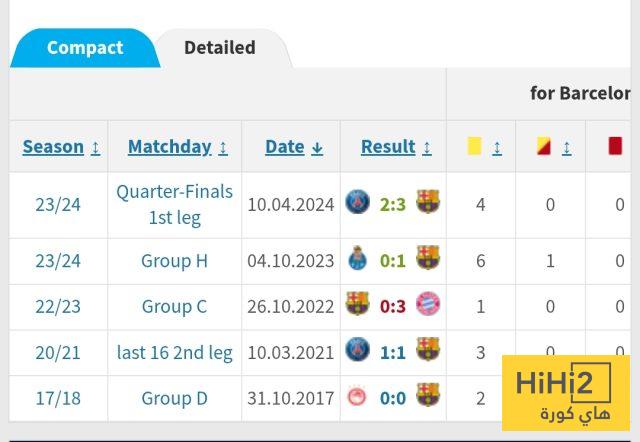Open the 2:3 match result link
The height and width of the screenshot is (442, 640).
393,204
